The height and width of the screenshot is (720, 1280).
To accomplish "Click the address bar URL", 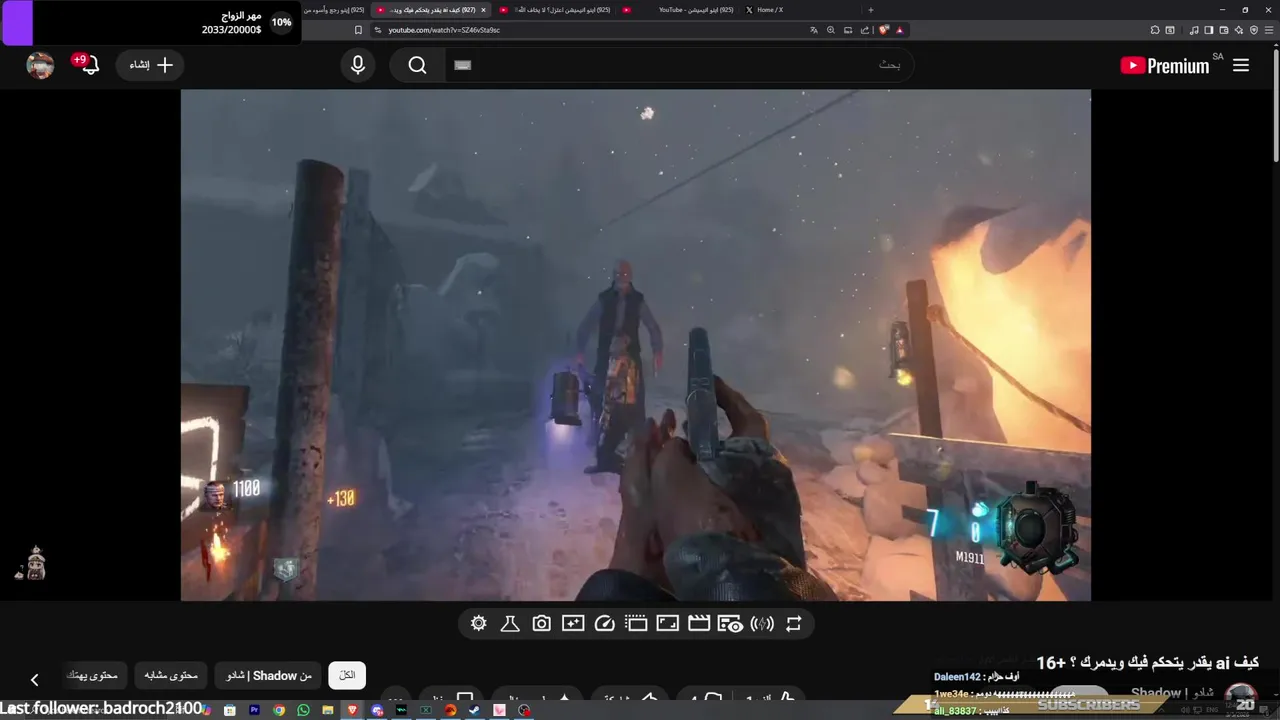I will [444, 30].
